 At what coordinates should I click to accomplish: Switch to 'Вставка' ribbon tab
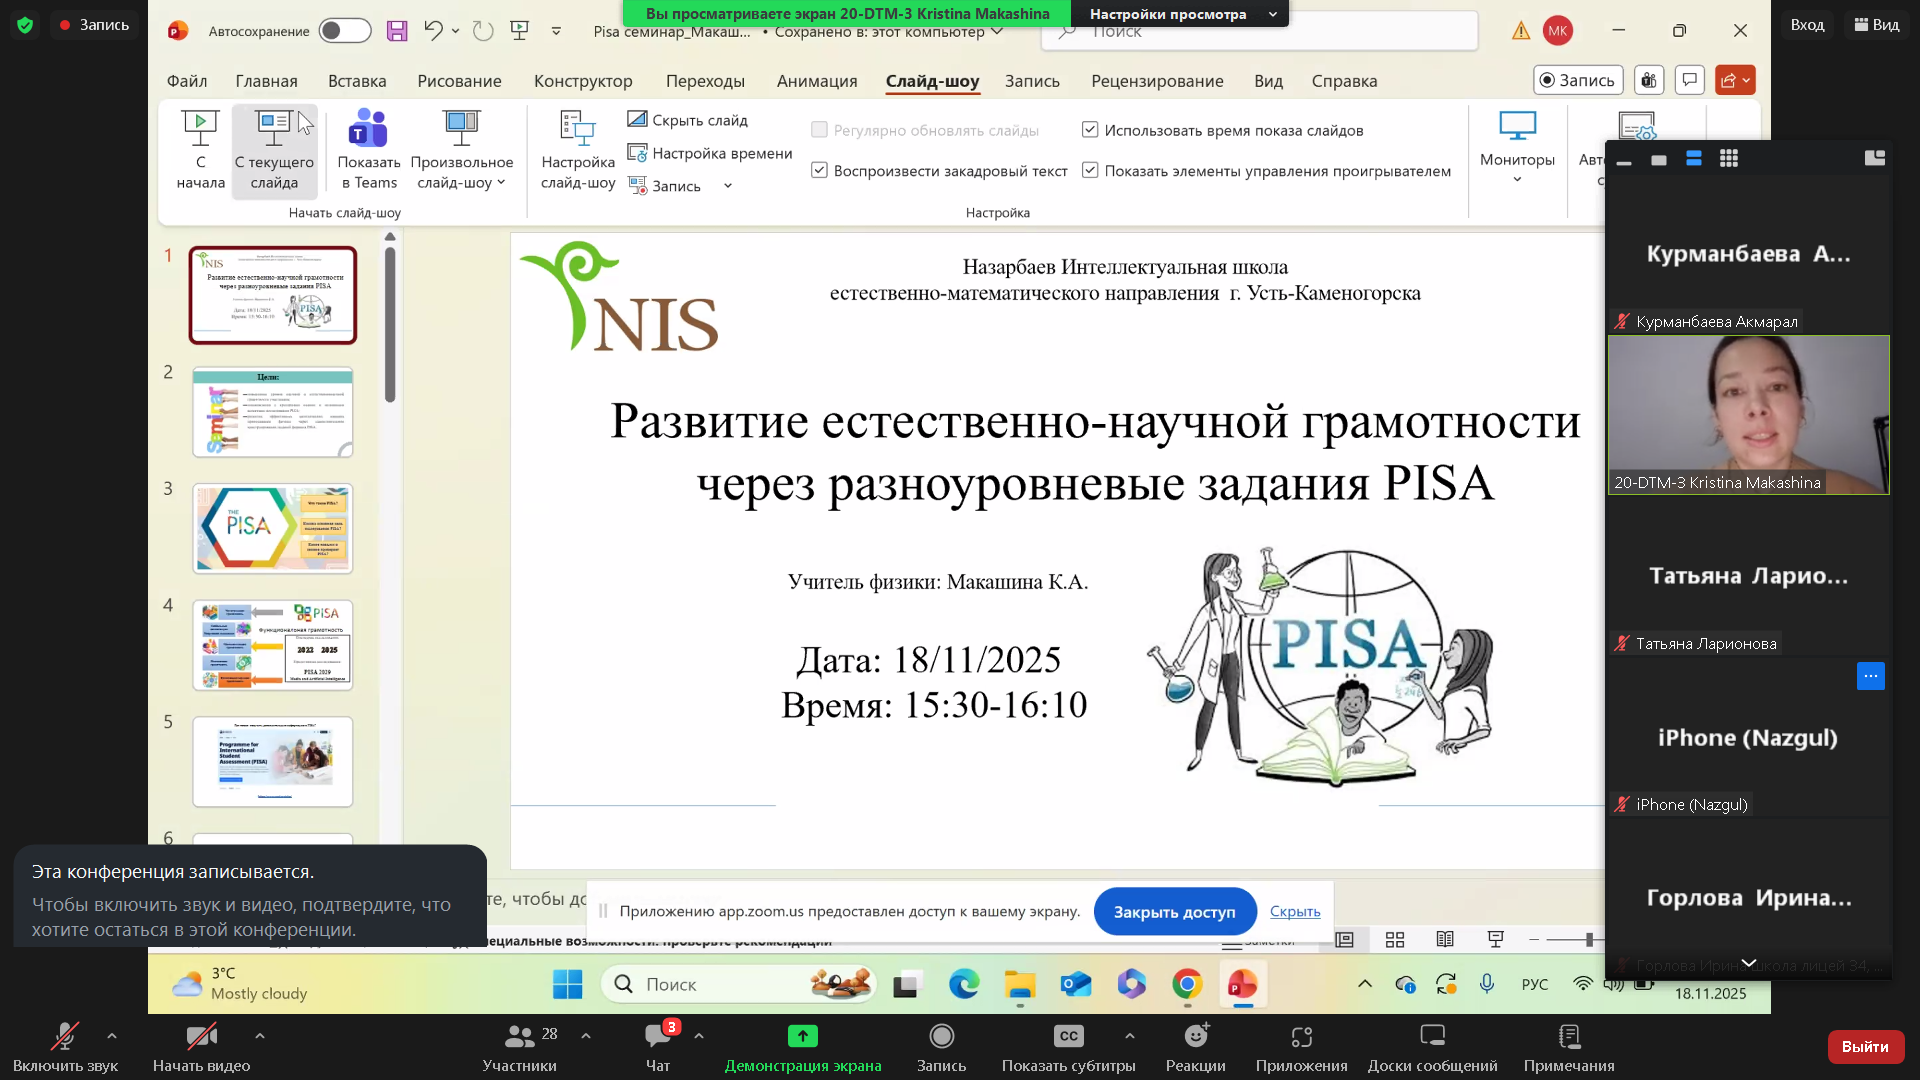pyautogui.click(x=357, y=81)
